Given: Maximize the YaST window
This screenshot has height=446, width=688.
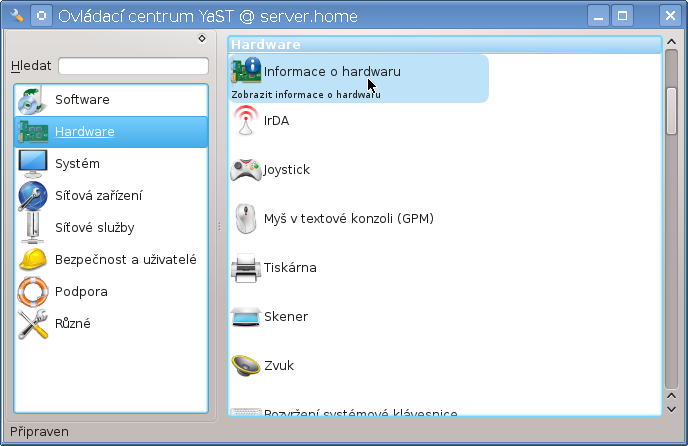Looking at the screenshot, I should coord(623,16).
